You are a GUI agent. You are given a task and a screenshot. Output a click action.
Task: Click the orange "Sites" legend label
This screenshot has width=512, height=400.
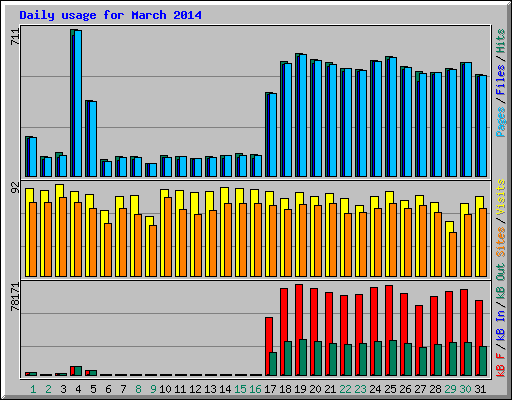501,242
